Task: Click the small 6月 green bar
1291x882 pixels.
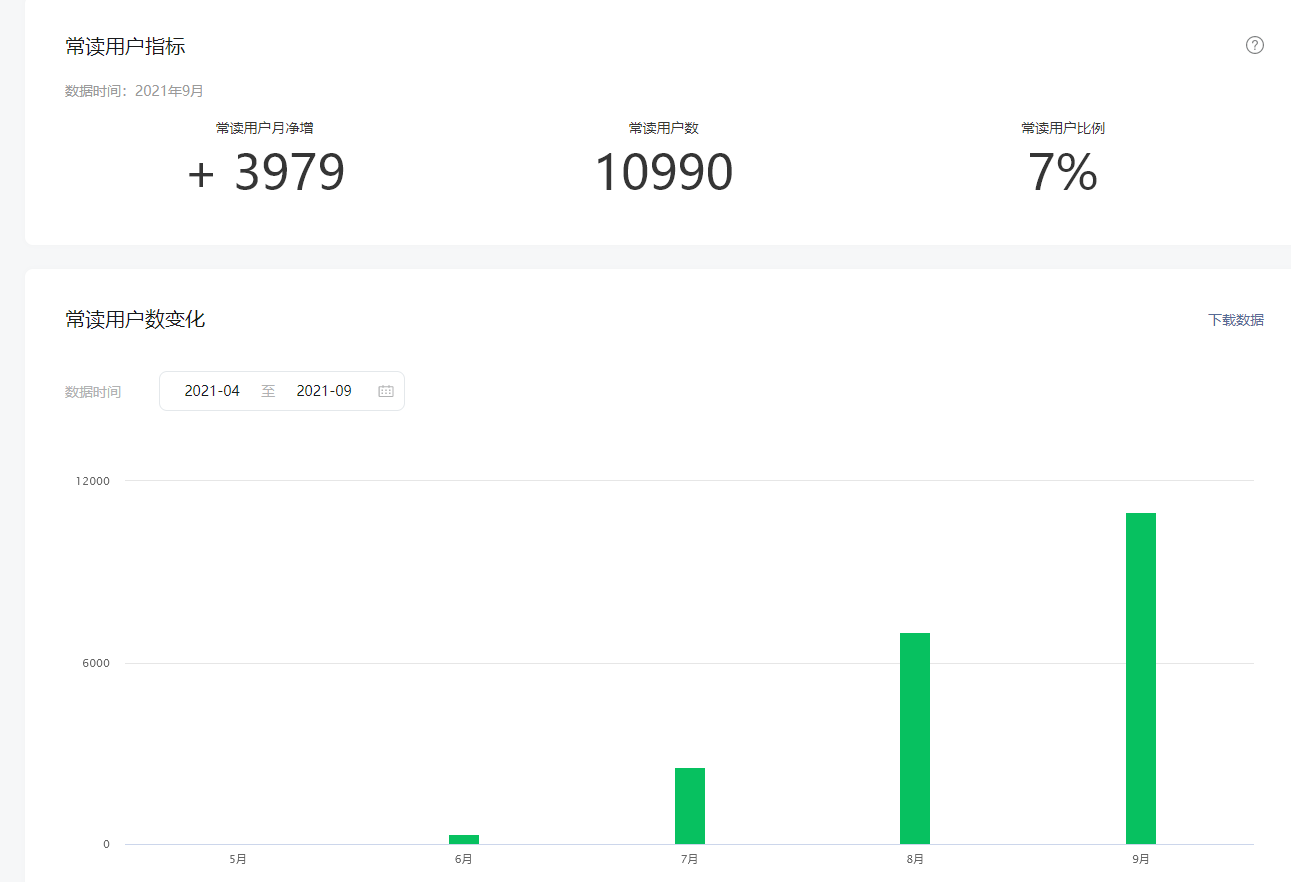Action: point(464,839)
